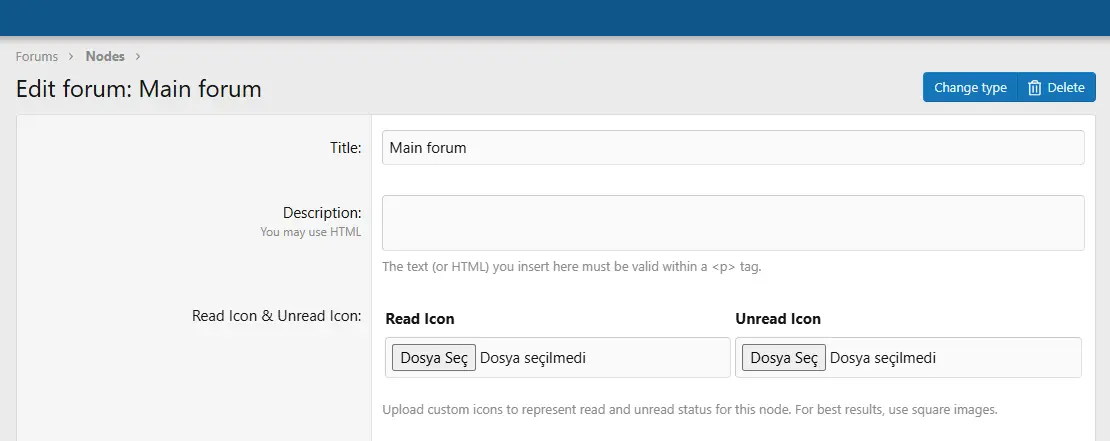1110x441 pixels.
Task: Focus the Title field containing Main forum
Action: tap(733, 147)
